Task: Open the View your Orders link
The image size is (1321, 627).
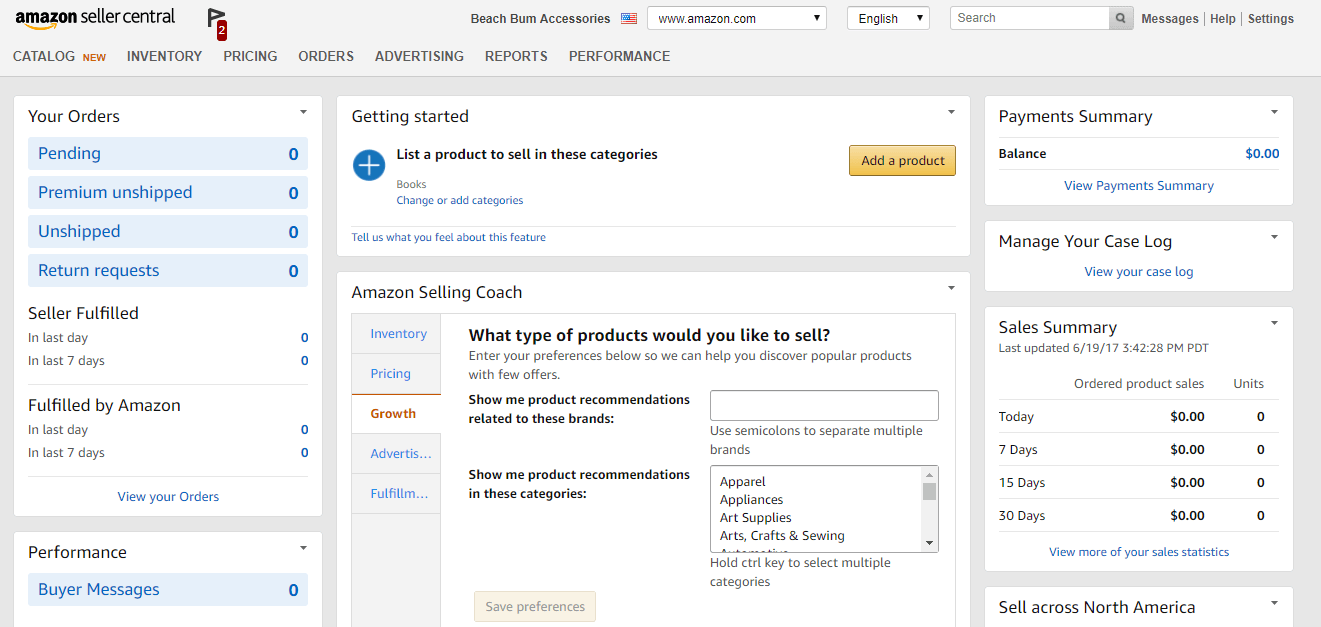Action: tap(168, 496)
